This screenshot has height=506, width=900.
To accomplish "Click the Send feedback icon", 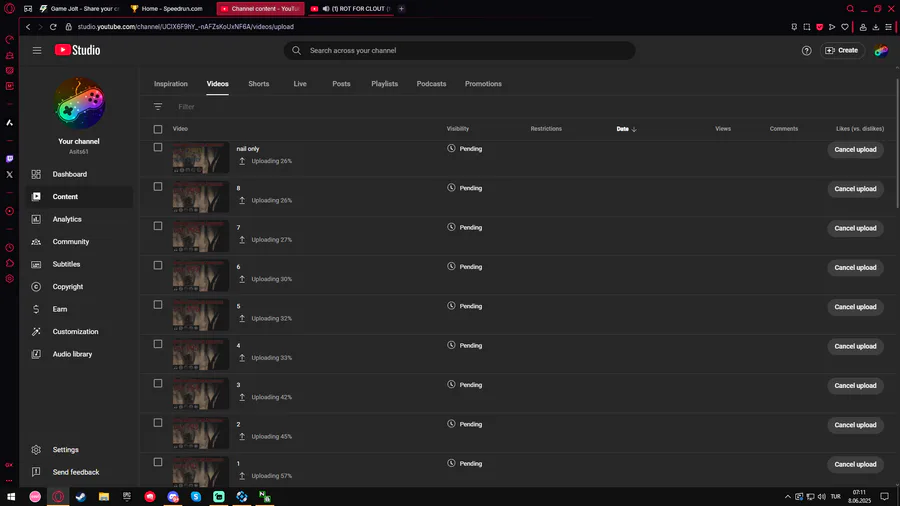I will tap(36, 472).
